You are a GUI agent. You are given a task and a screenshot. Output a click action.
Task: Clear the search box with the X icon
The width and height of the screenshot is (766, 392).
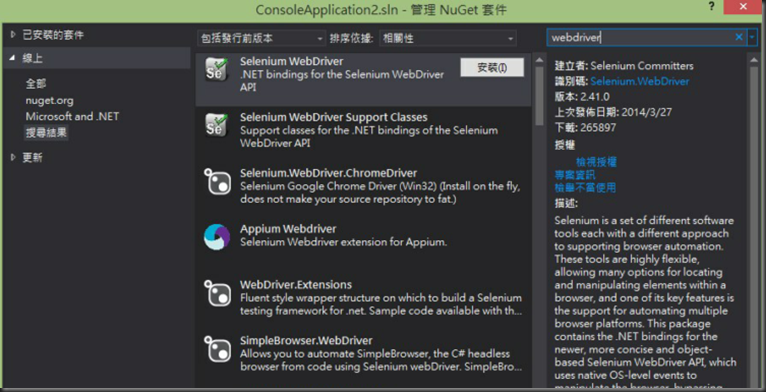tap(739, 37)
